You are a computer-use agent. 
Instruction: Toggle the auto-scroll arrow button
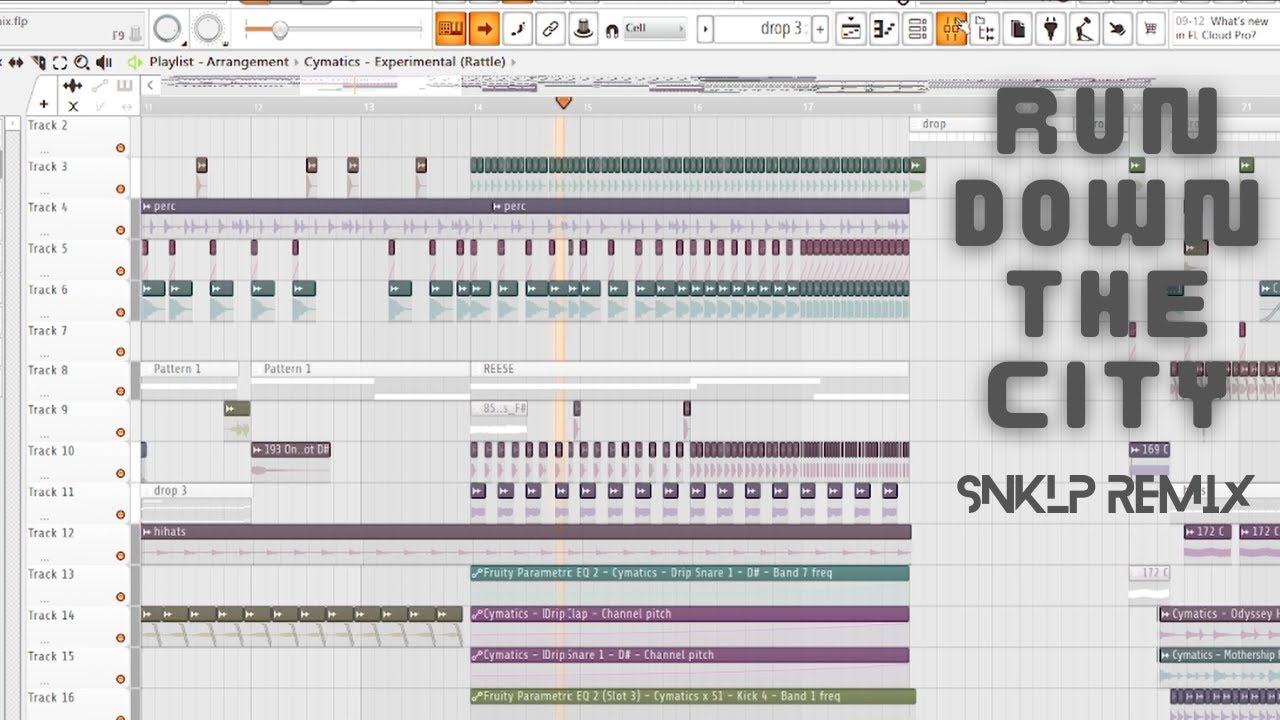[x=484, y=29]
